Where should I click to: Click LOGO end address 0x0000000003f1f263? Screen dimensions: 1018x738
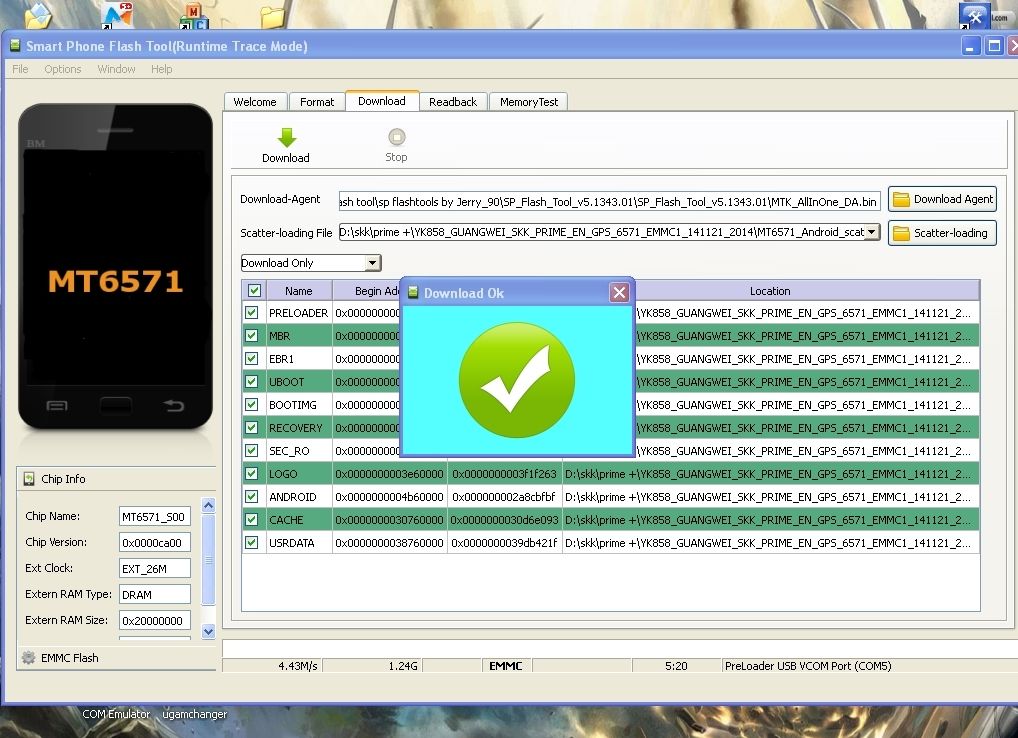pyautogui.click(x=504, y=474)
